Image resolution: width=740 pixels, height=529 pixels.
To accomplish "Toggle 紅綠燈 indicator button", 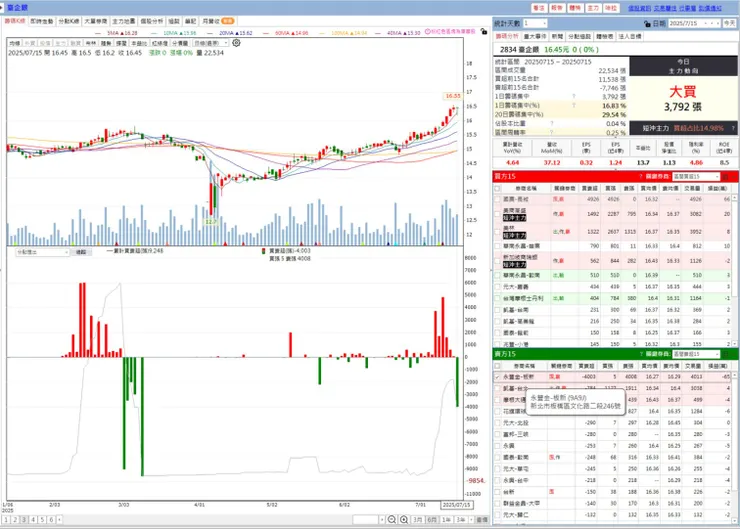I will 160,43.
